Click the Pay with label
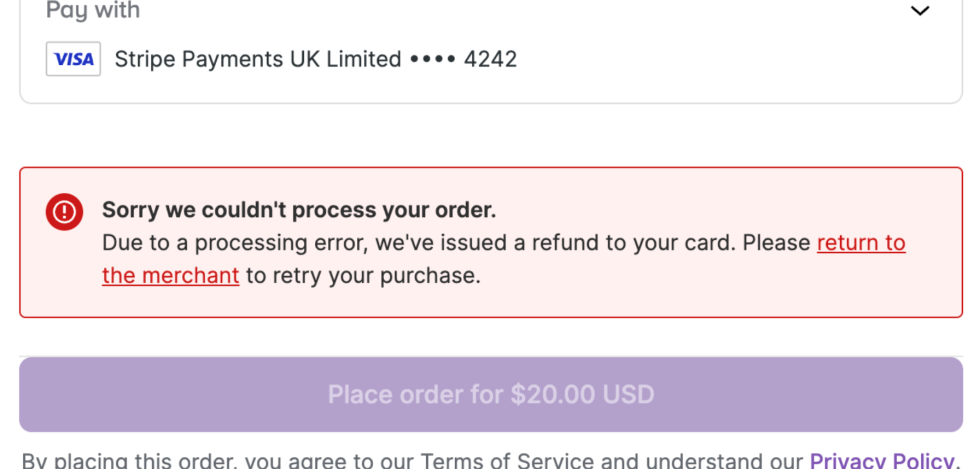Image resolution: width=980 pixels, height=469 pixels. (93, 11)
